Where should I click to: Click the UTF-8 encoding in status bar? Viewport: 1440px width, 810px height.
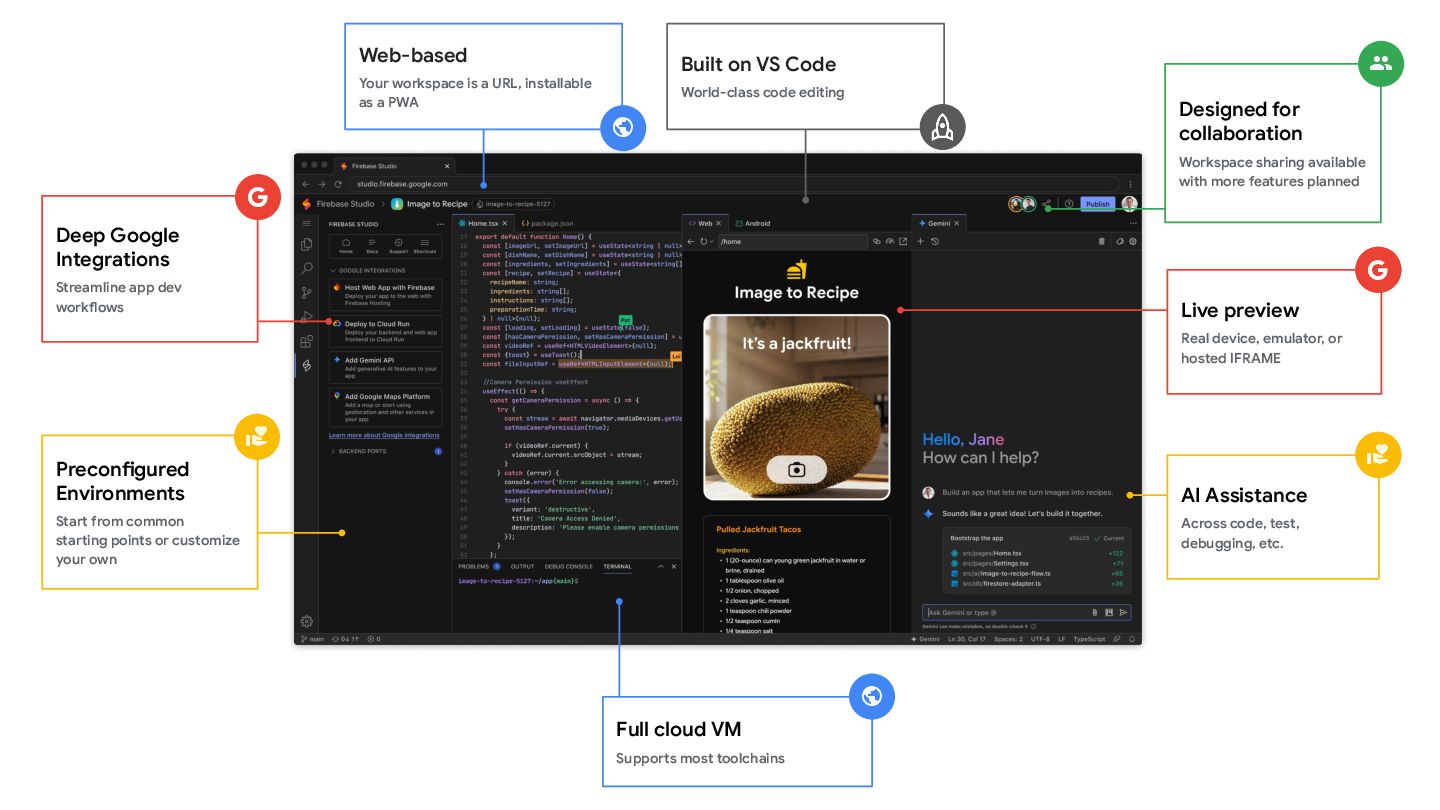pyautogui.click(x=1040, y=639)
